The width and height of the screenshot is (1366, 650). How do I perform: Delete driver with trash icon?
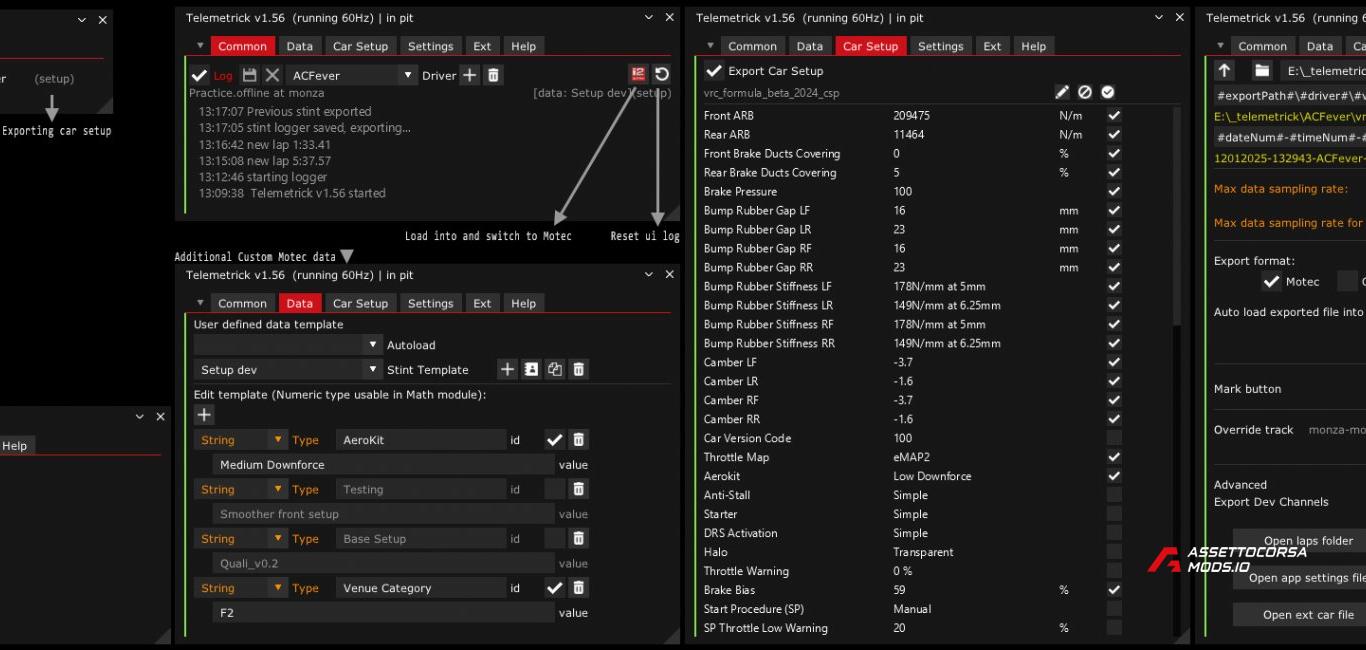(x=493, y=75)
